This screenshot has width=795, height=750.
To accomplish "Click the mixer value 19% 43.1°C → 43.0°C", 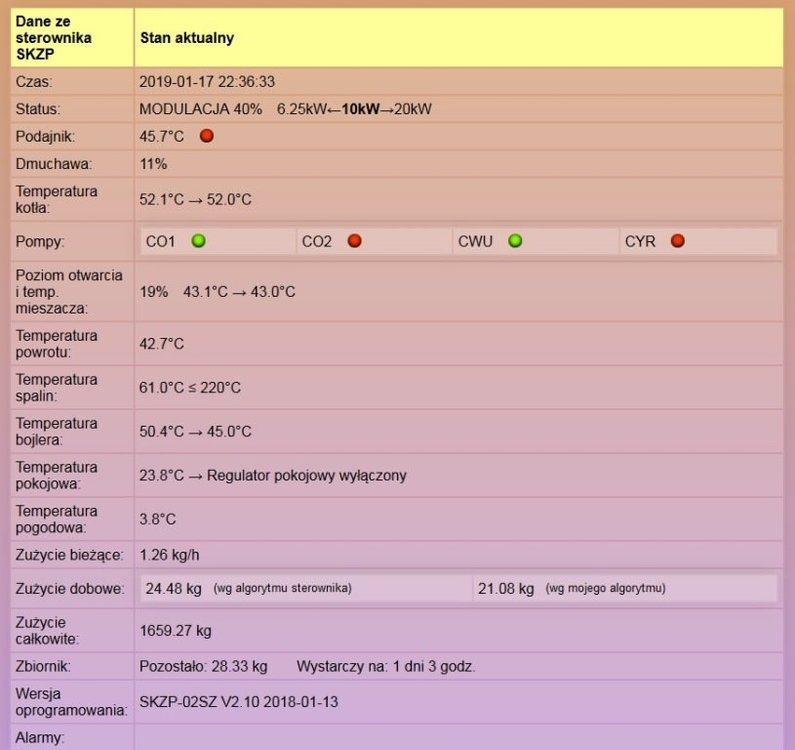I will tap(217, 292).
